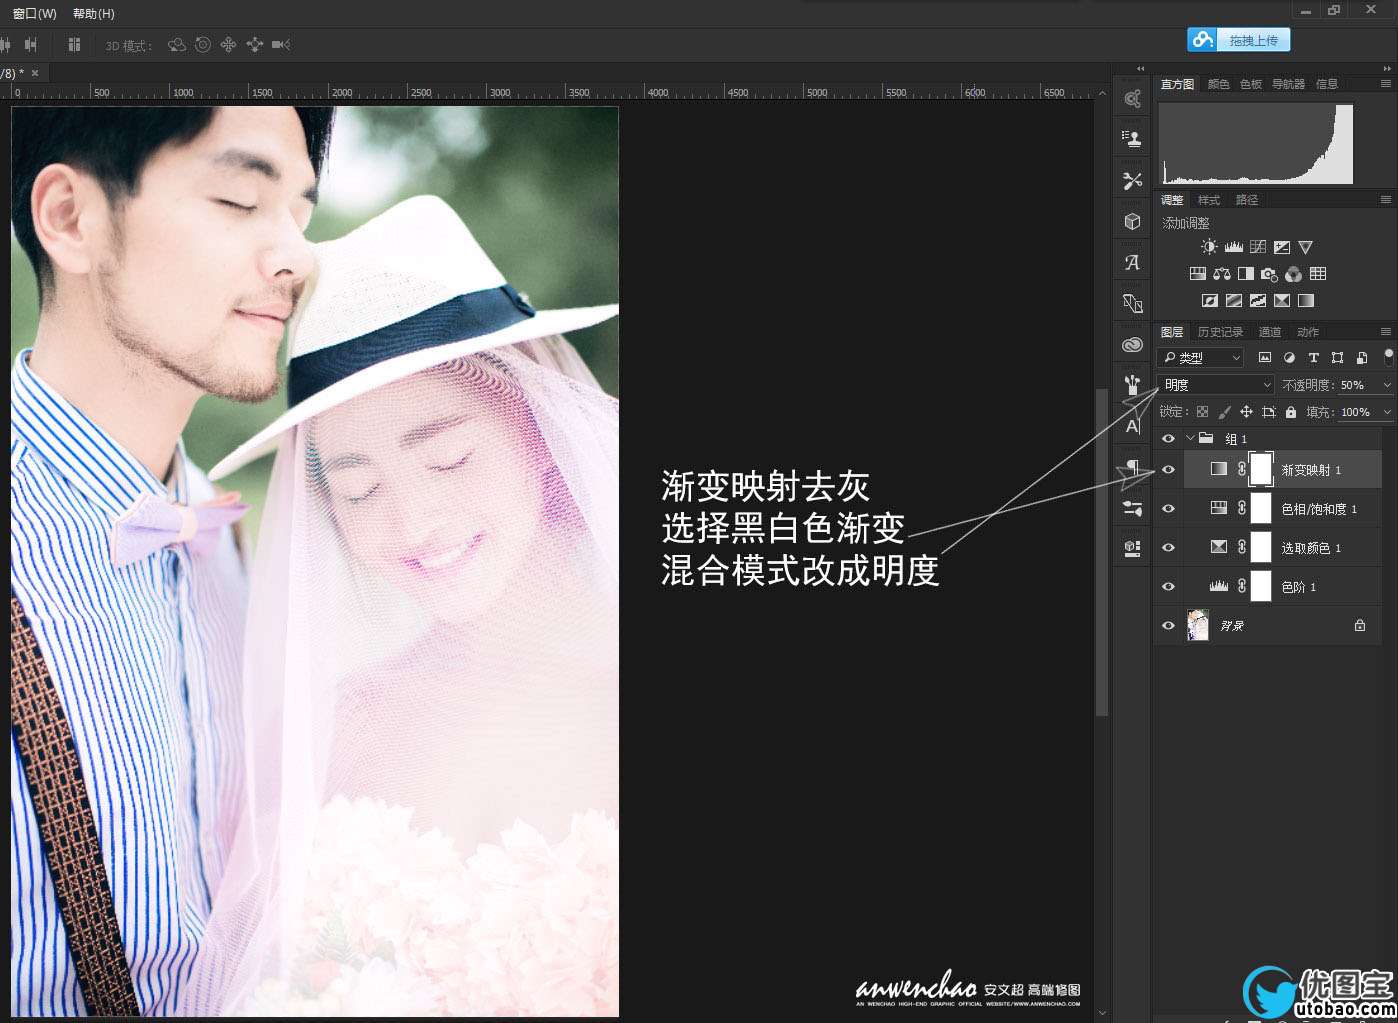Toggle the layer filter on/off switch
Screen dimensions: 1398x1023
coord(1388,356)
